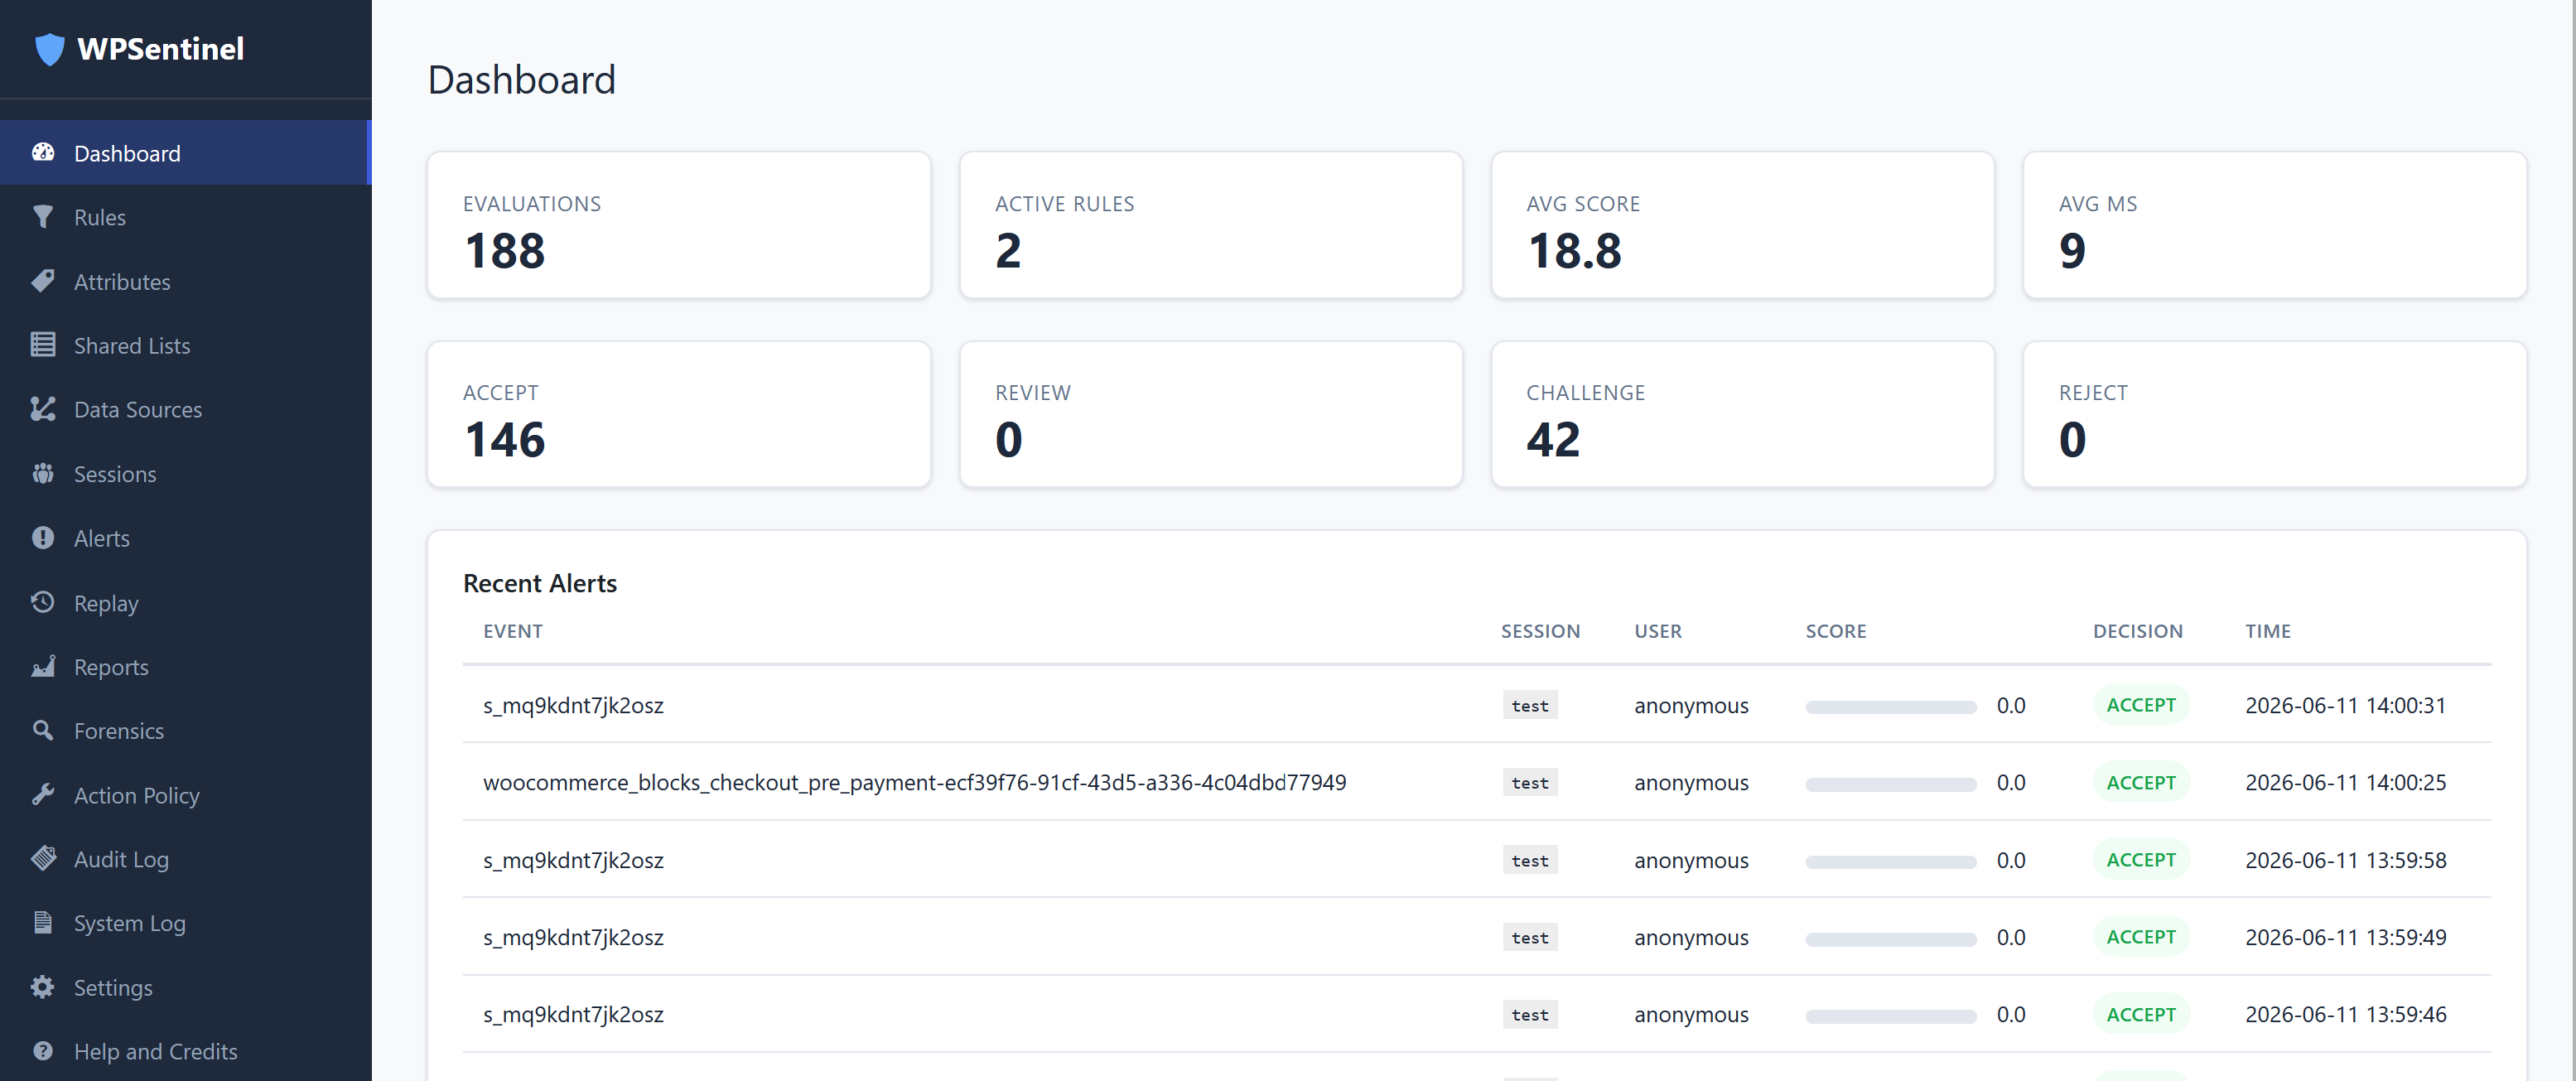This screenshot has width=2576, height=1081.
Task: Click the Reports chart icon
Action: coord(43,666)
